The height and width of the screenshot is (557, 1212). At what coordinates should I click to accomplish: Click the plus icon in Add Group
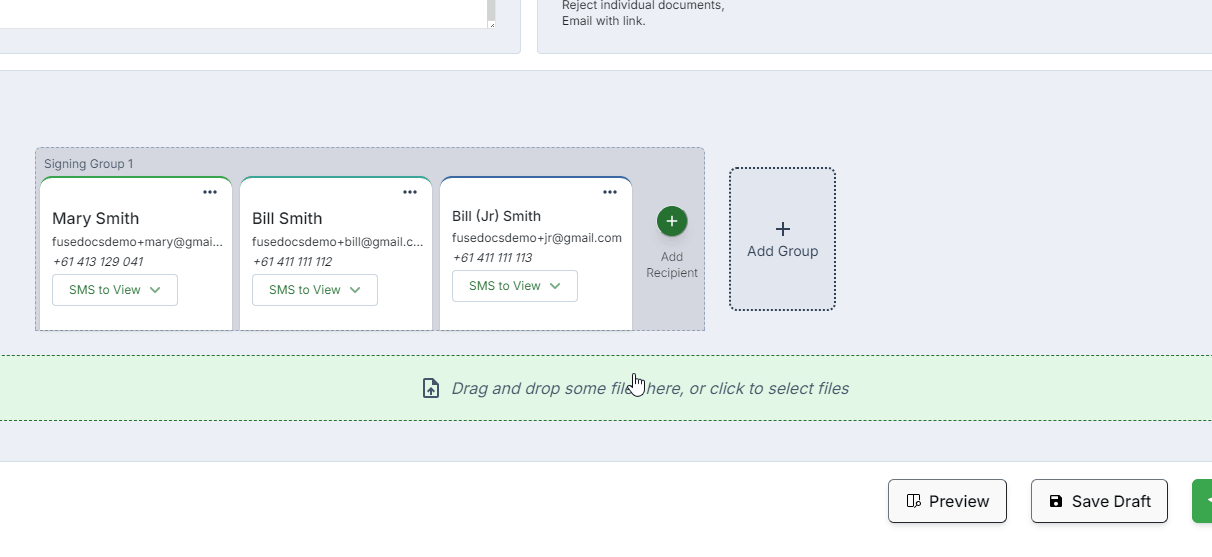tap(783, 229)
